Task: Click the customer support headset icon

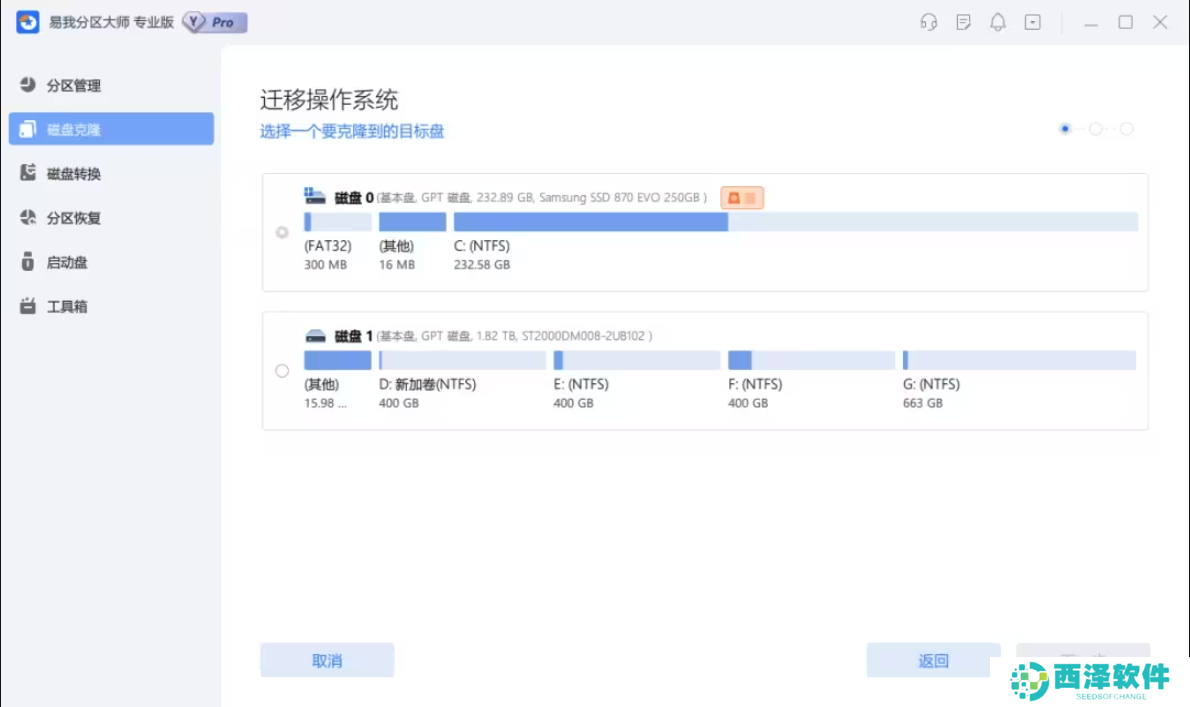Action: pos(928,22)
